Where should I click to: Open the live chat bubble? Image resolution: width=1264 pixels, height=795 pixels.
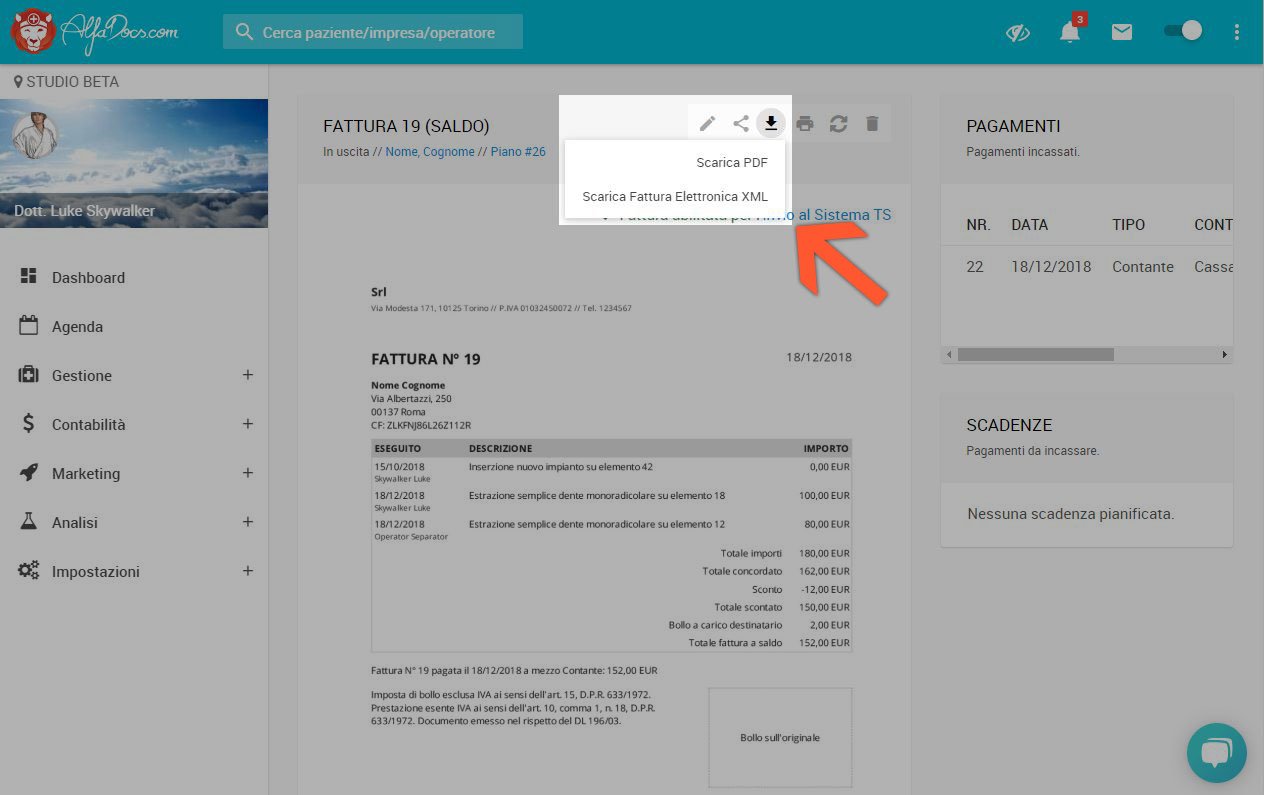click(1216, 752)
